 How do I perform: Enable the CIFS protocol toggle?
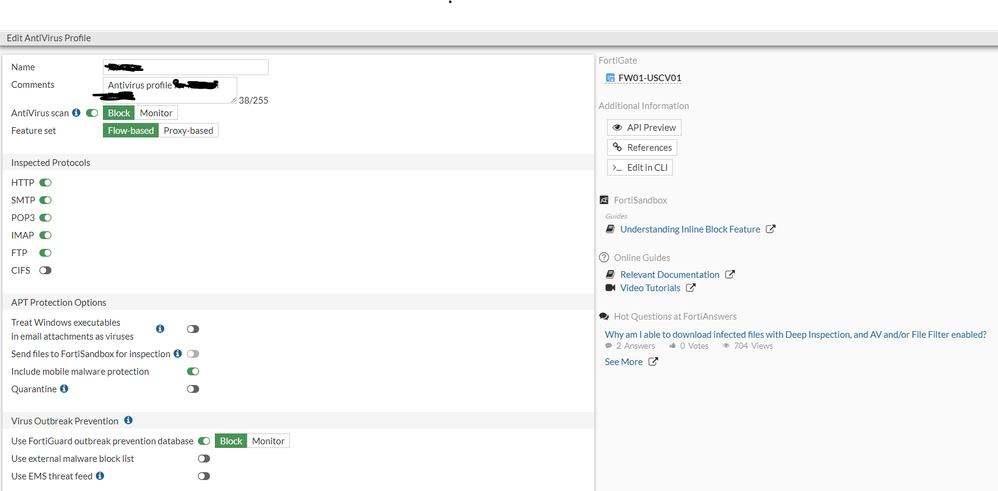click(x=45, y=270)
